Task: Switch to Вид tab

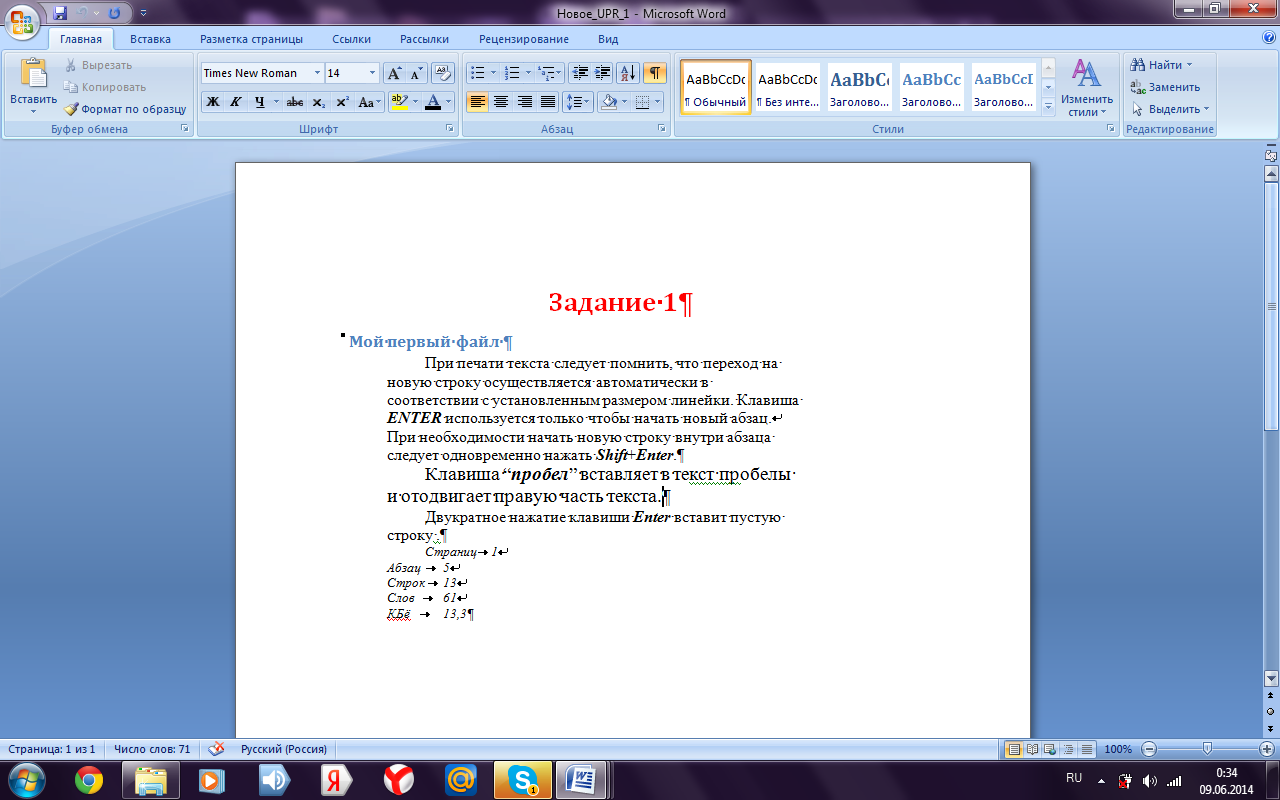Action: click(x=608, y=39)
